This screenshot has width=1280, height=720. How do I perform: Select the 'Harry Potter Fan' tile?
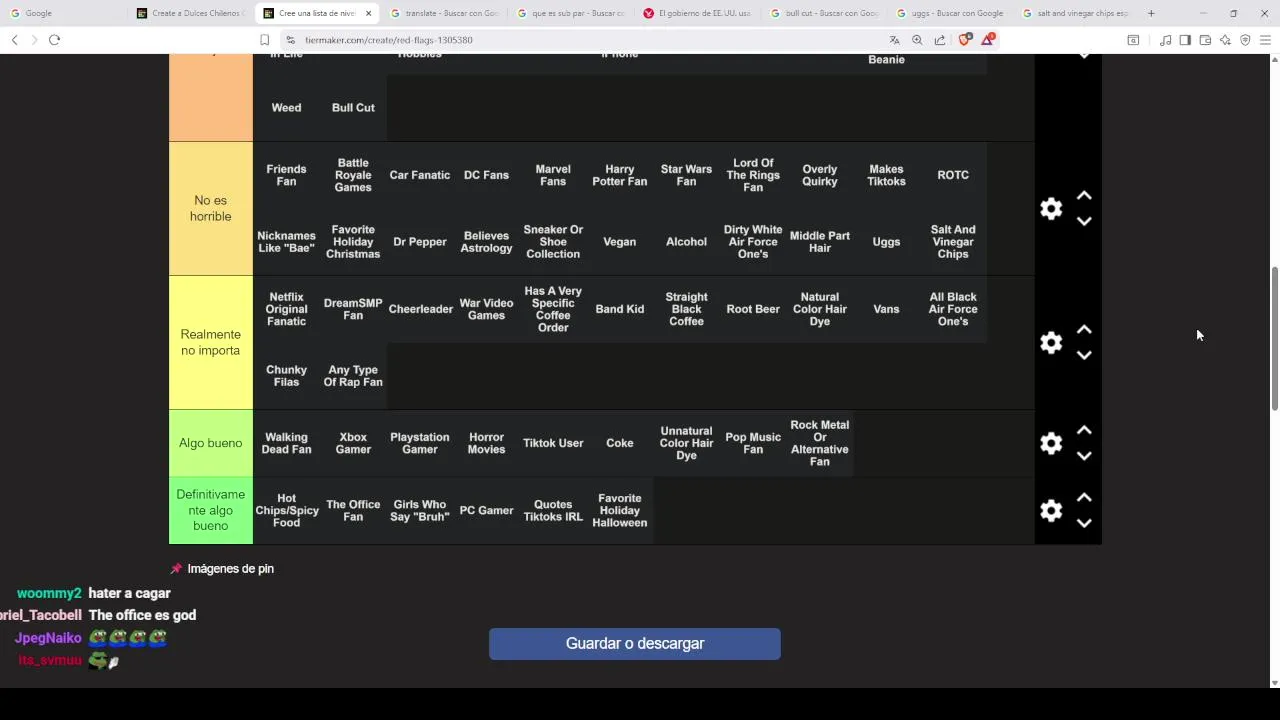(x=620, y=176)
